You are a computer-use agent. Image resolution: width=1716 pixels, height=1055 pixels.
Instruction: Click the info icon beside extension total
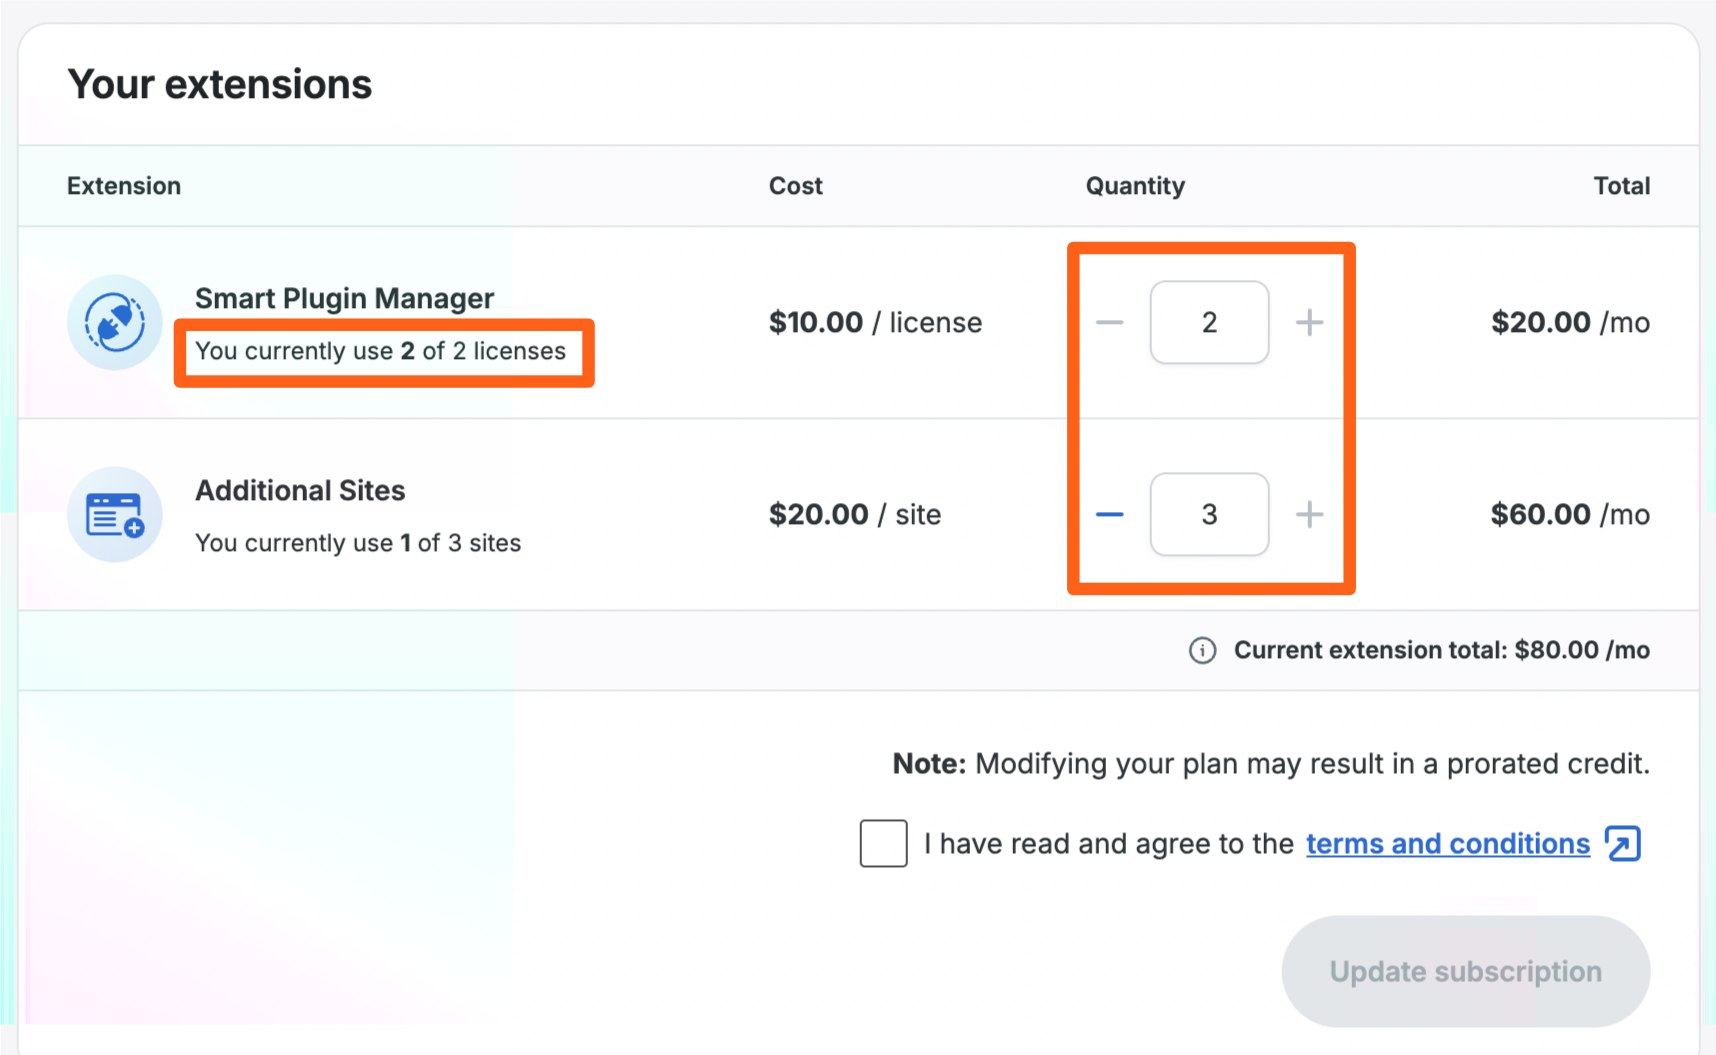tap(1202, 651)
